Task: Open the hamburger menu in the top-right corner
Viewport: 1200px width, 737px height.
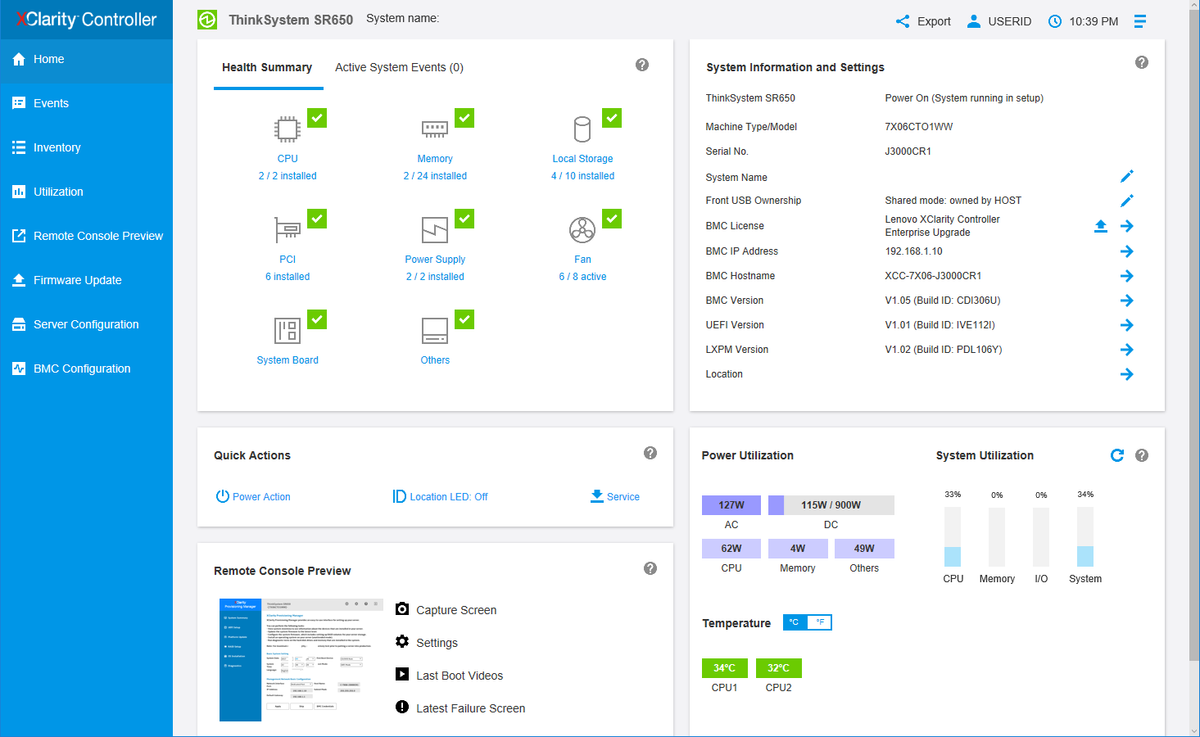Action: click(1140, 20)
